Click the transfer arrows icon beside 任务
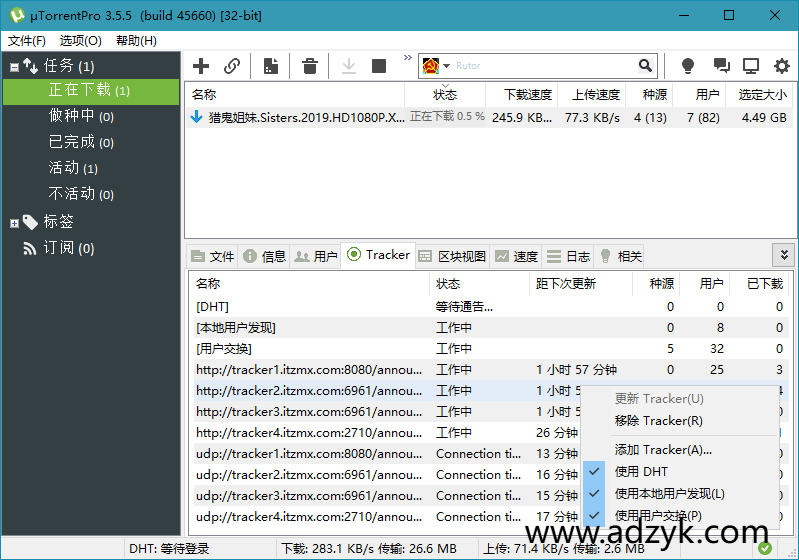Viewport: 799px width, 560px height. 30,66
